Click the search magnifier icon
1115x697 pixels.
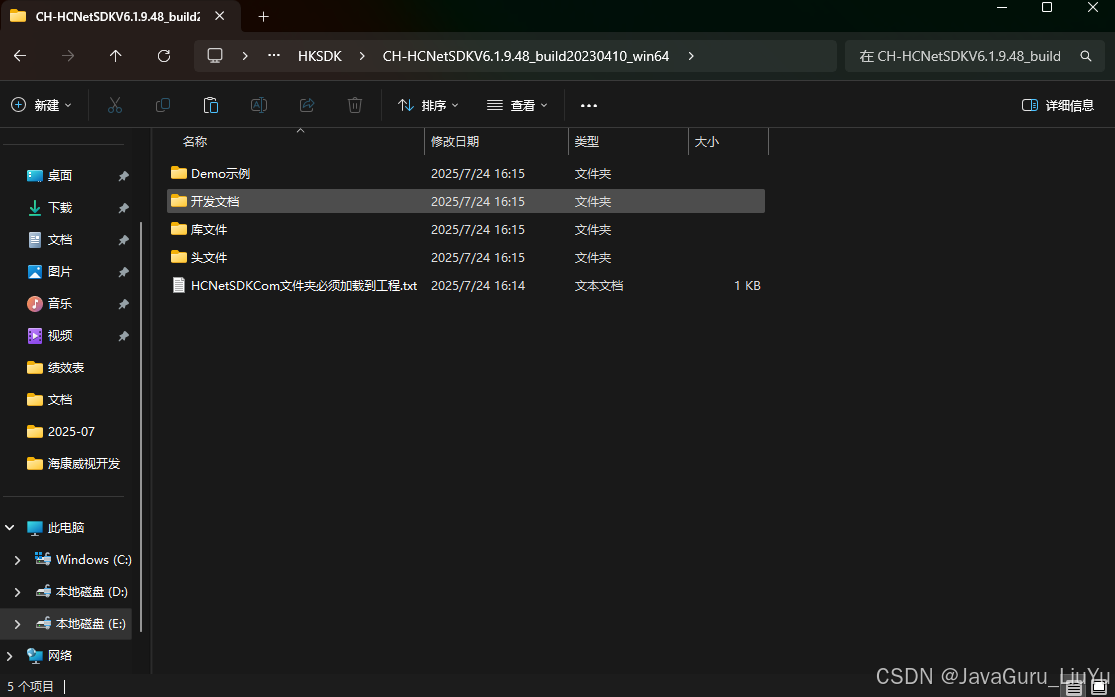point(1086,55)
